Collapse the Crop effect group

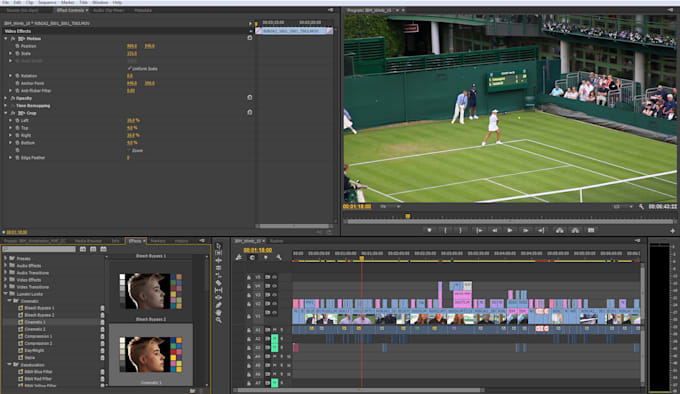[6, 113]
